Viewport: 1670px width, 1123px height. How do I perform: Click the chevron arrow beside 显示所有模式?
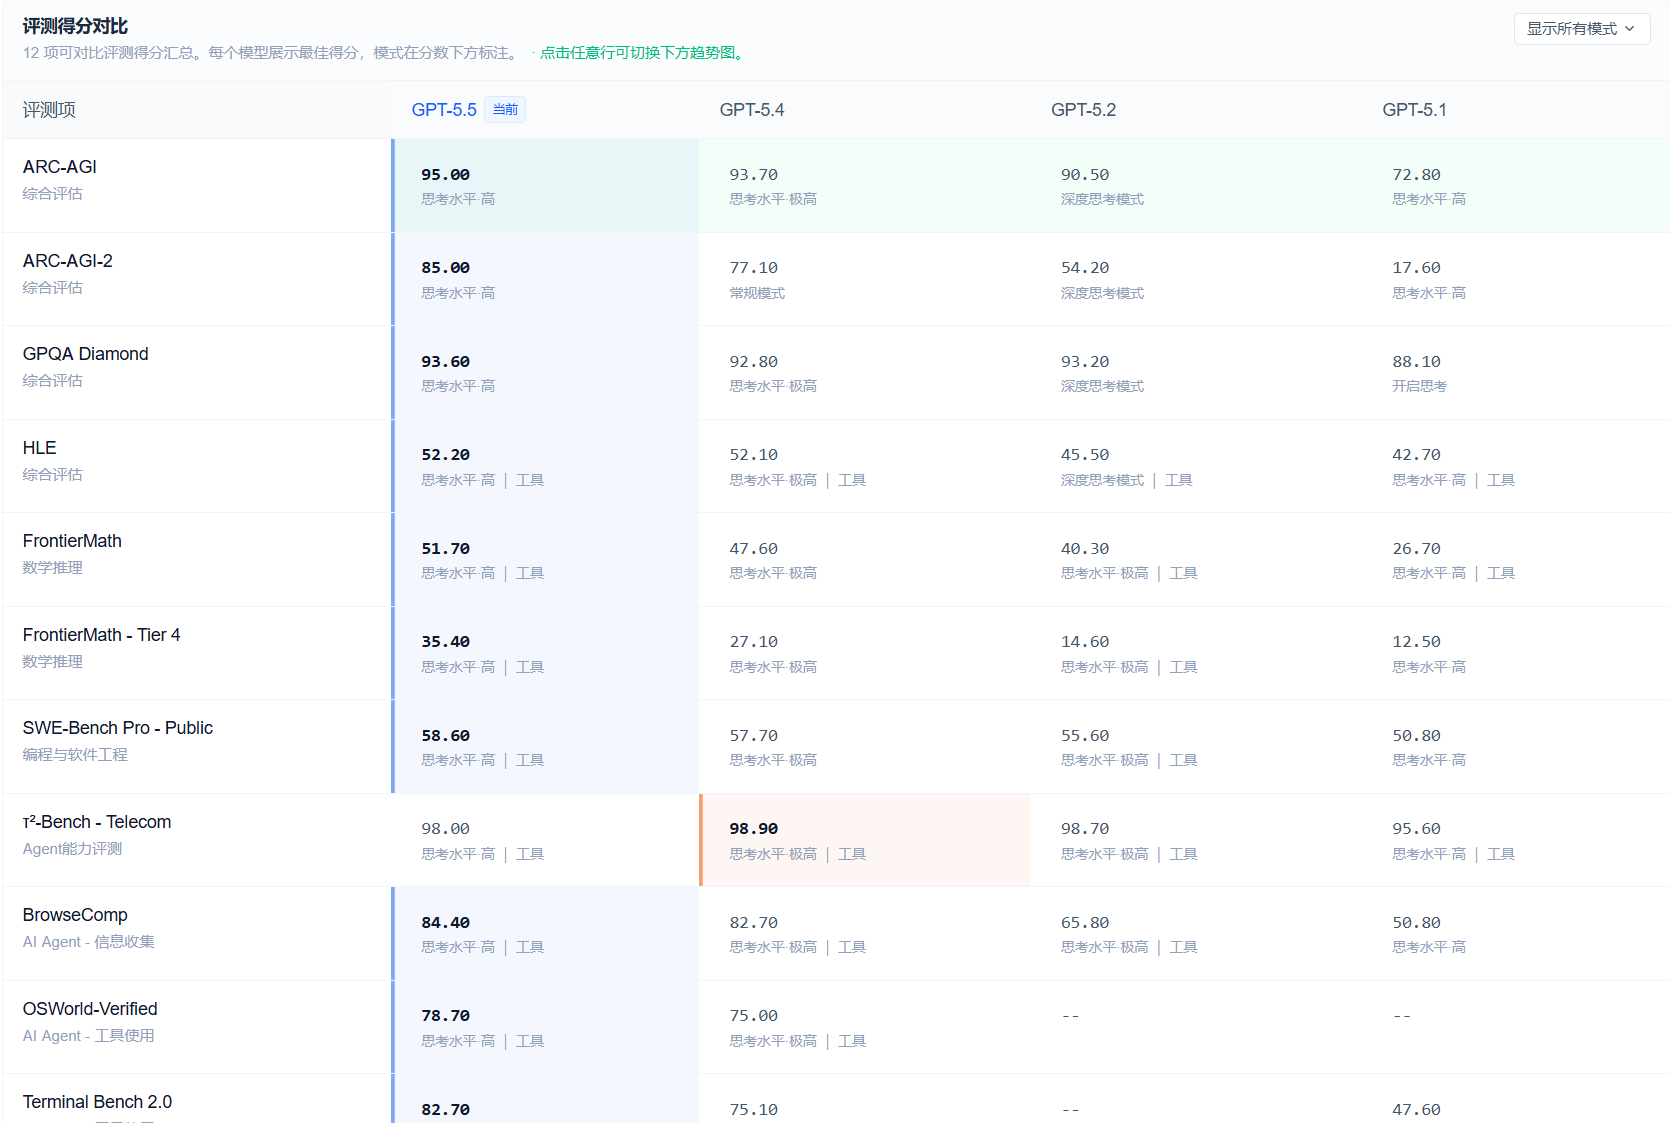click(1630, 29)
